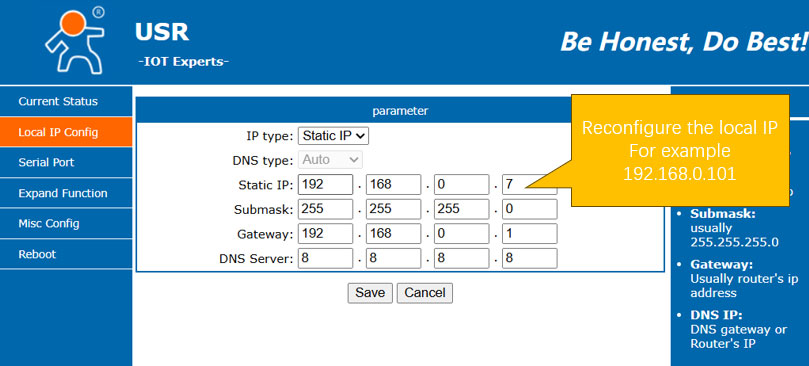Click the 'DNS Server:' label
The width and height of the screenshot is (809, 366).
256,259
